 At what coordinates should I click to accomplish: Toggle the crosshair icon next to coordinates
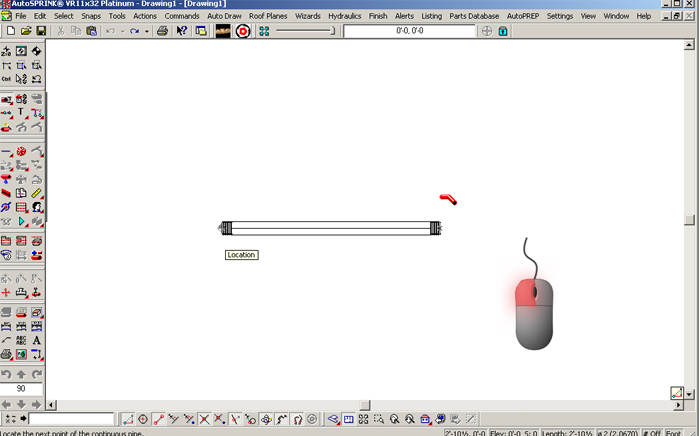tap(487, 31)
